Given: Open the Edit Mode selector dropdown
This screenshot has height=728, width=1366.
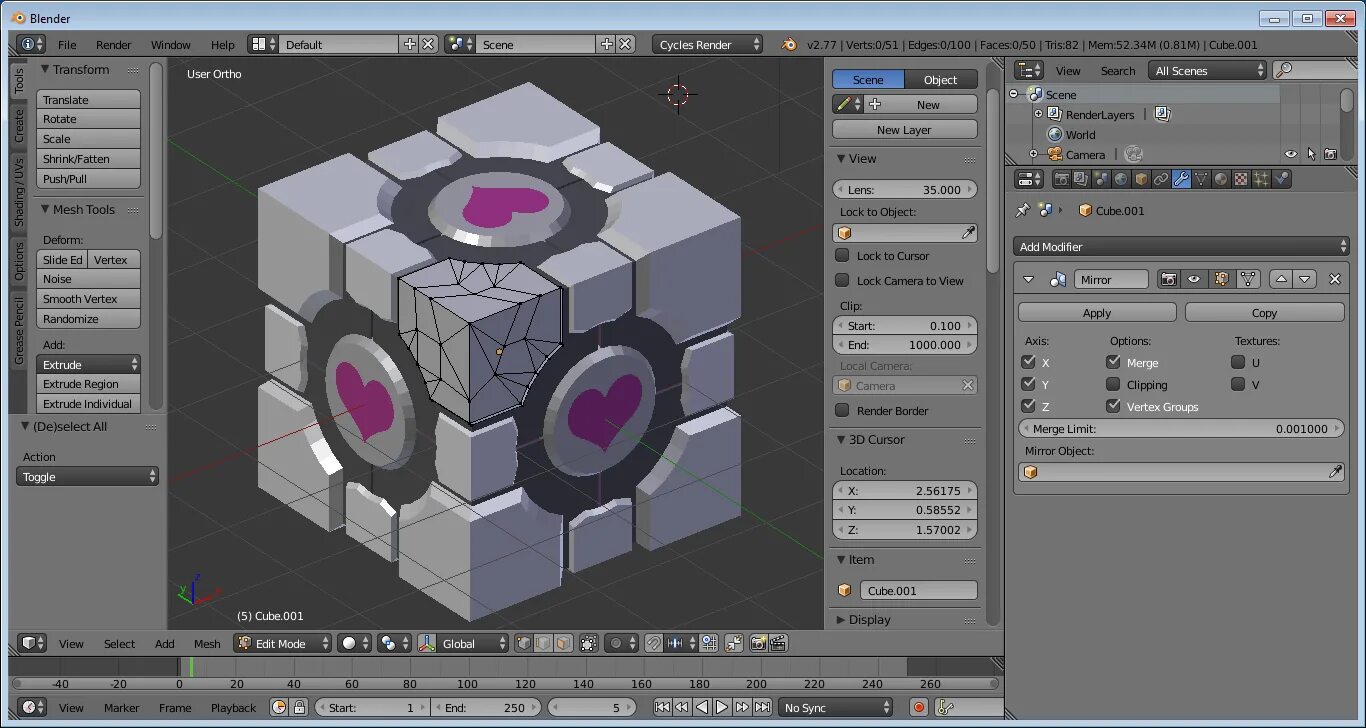Looking at the screenshot, I should [x=282, y=643].
